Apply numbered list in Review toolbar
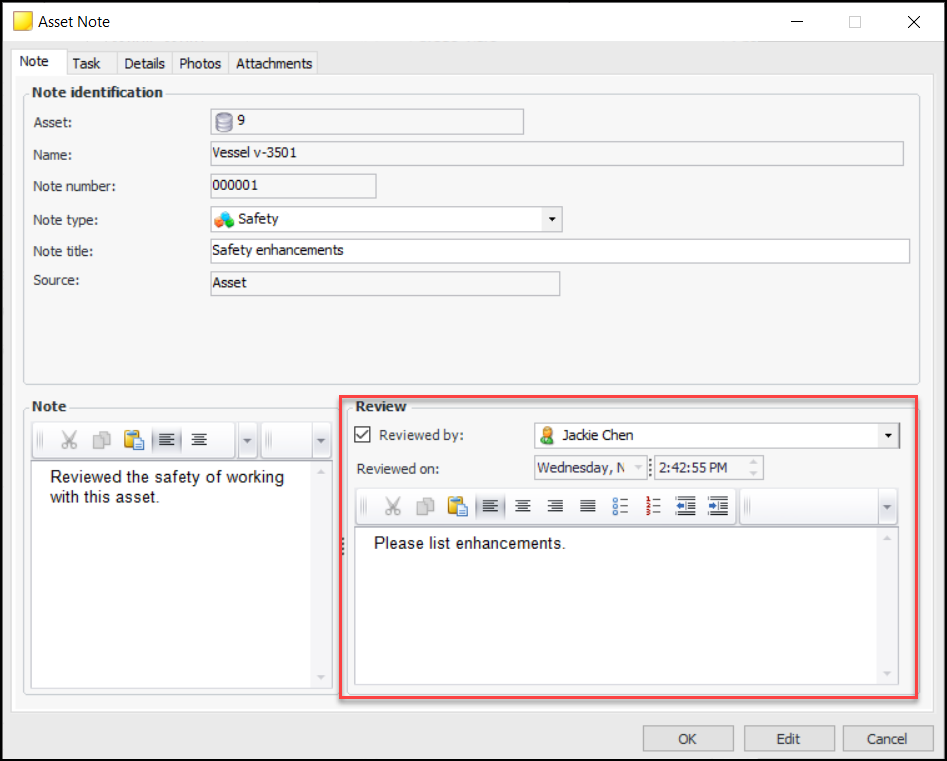 pyautogui.click(x=654, y=506)
